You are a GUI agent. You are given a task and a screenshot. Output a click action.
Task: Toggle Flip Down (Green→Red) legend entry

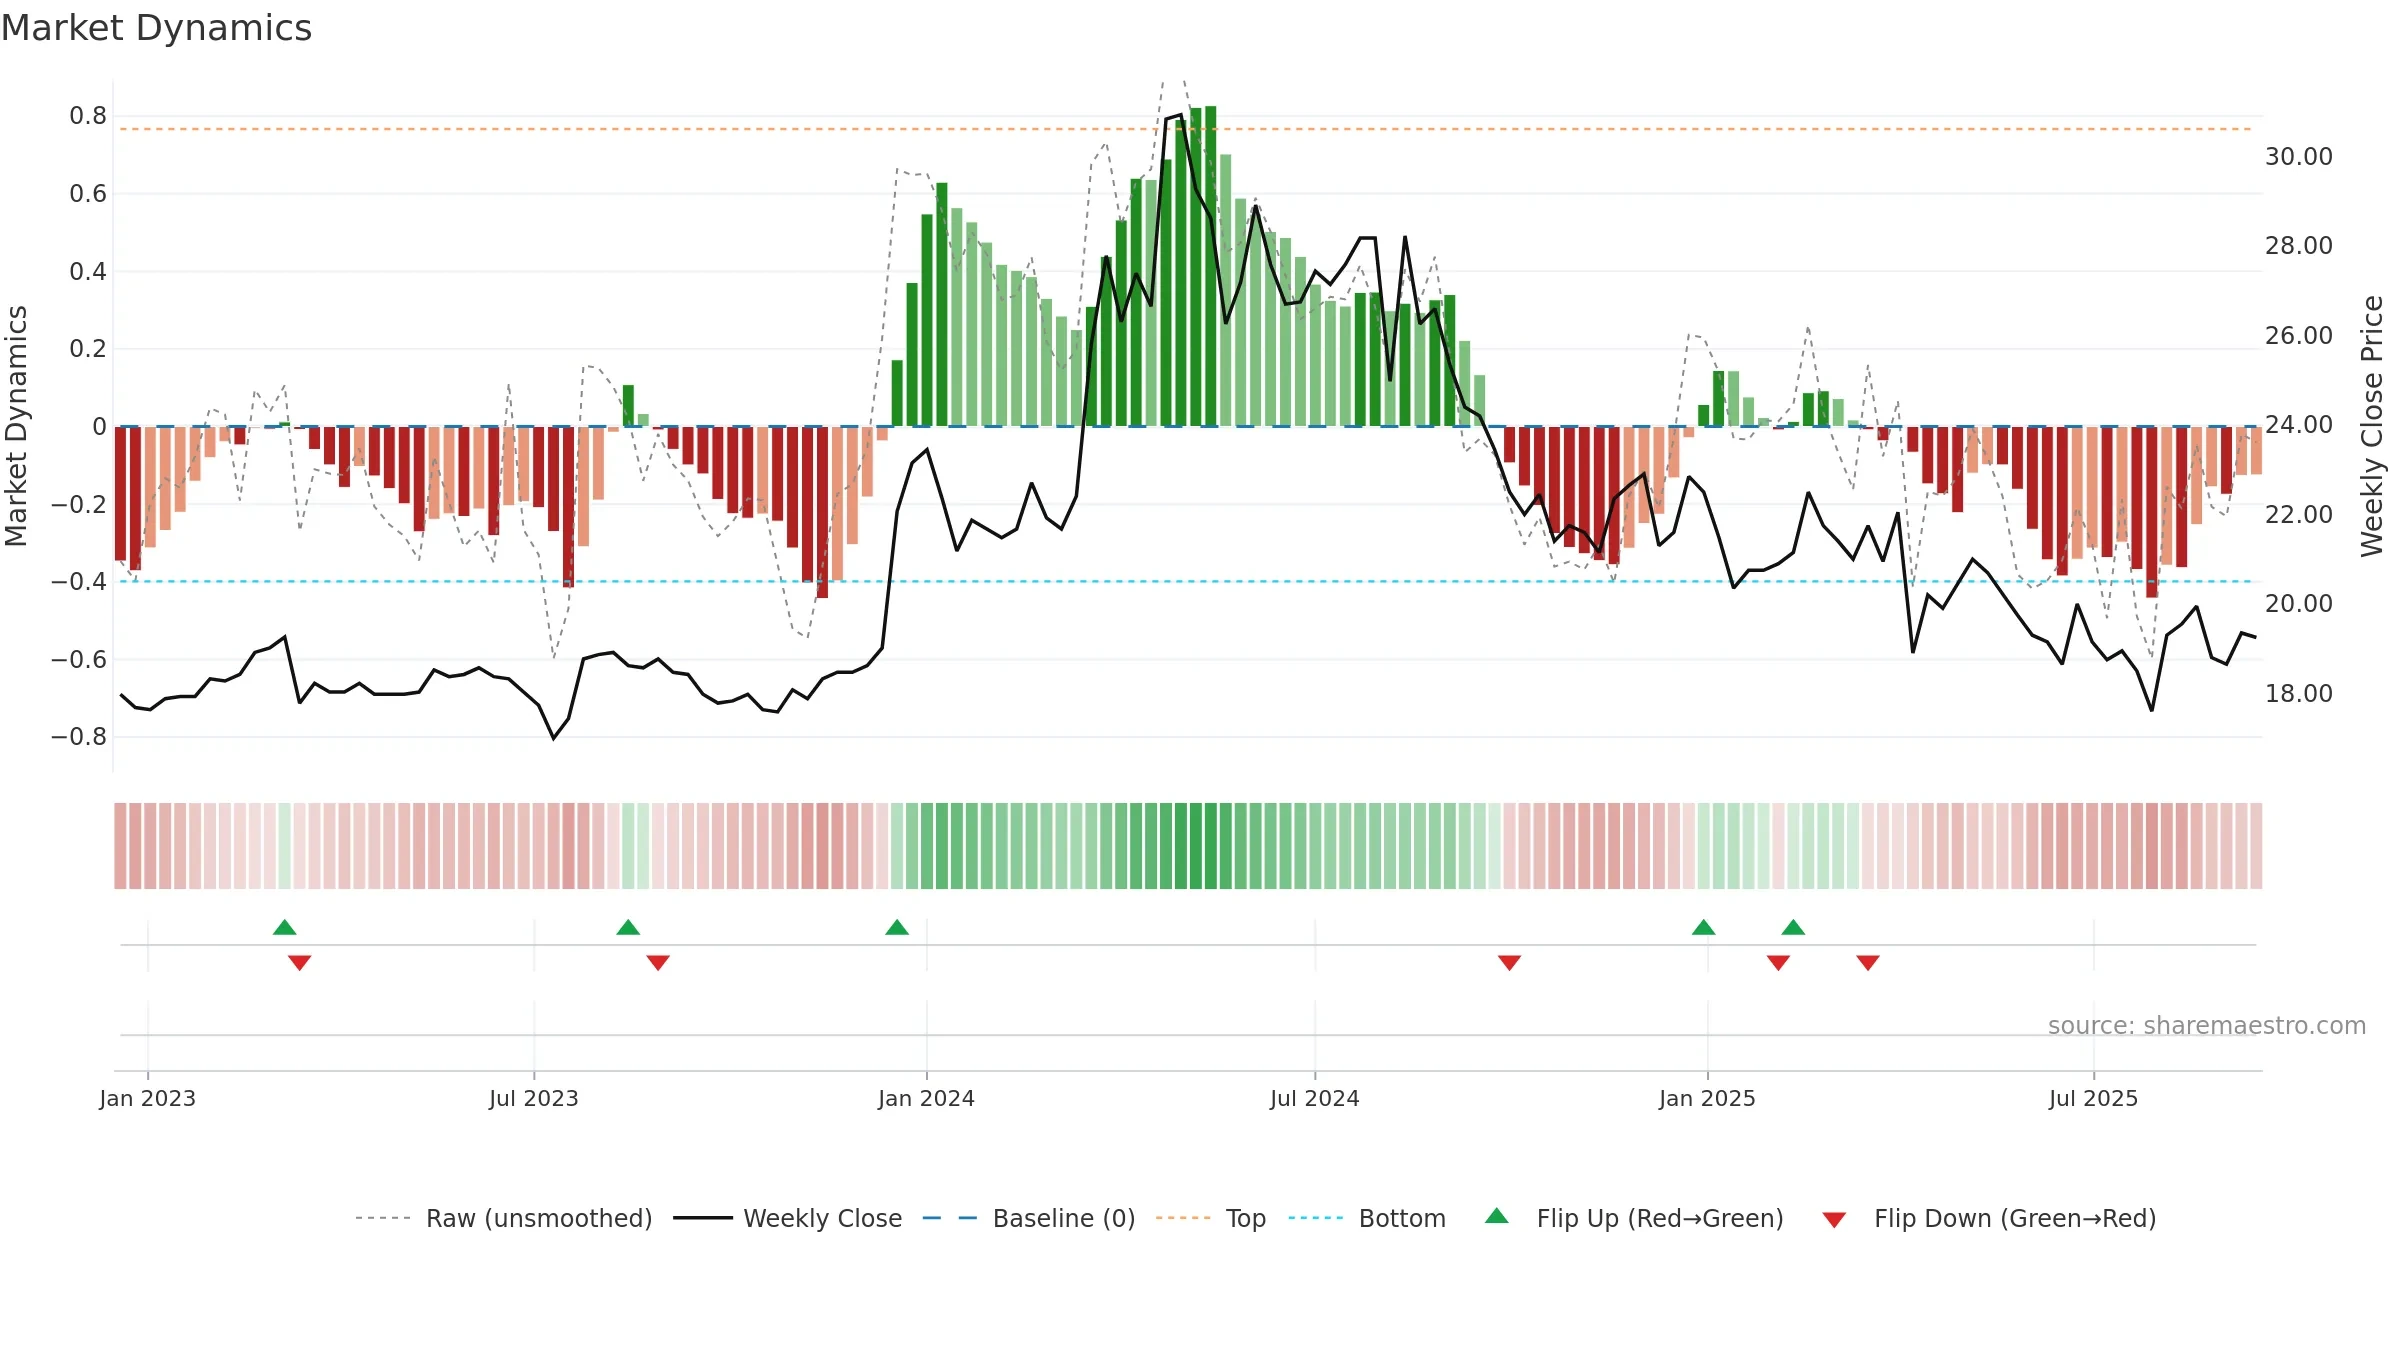coord(1989,1218)
